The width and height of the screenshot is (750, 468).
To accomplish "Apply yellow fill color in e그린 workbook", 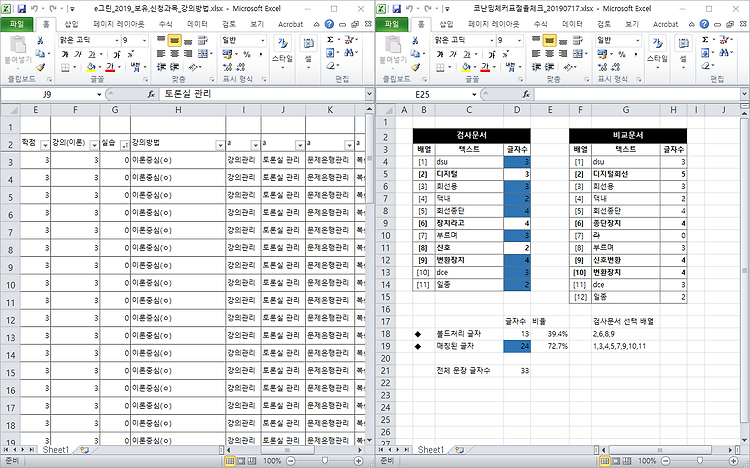I will point(91,67).
